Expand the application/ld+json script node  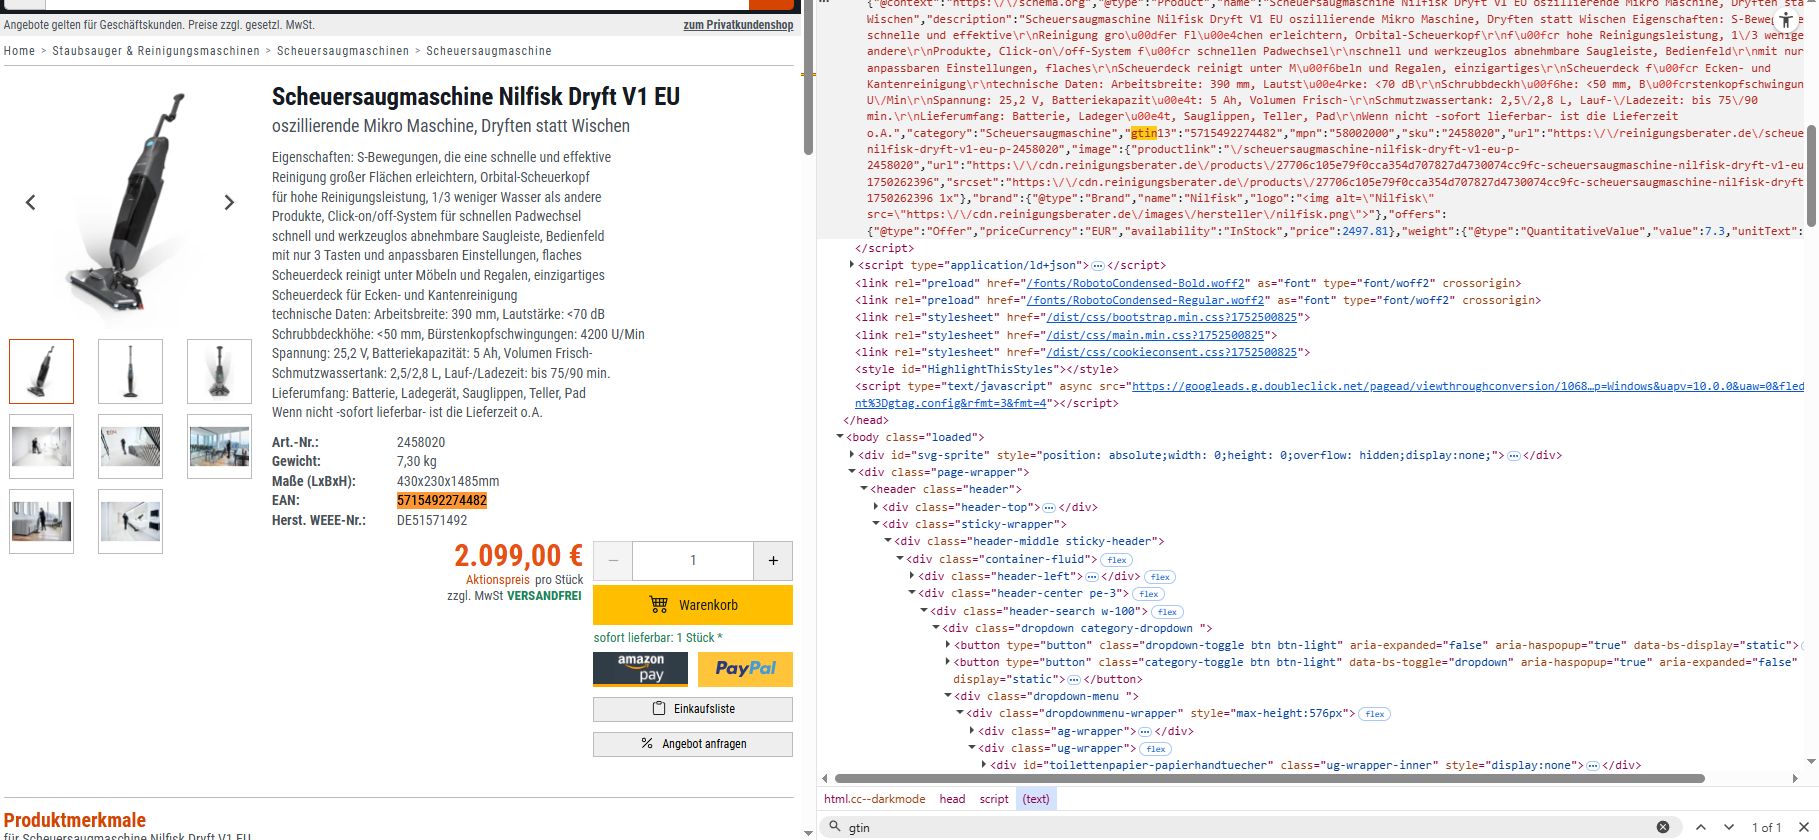coord(851,265)
